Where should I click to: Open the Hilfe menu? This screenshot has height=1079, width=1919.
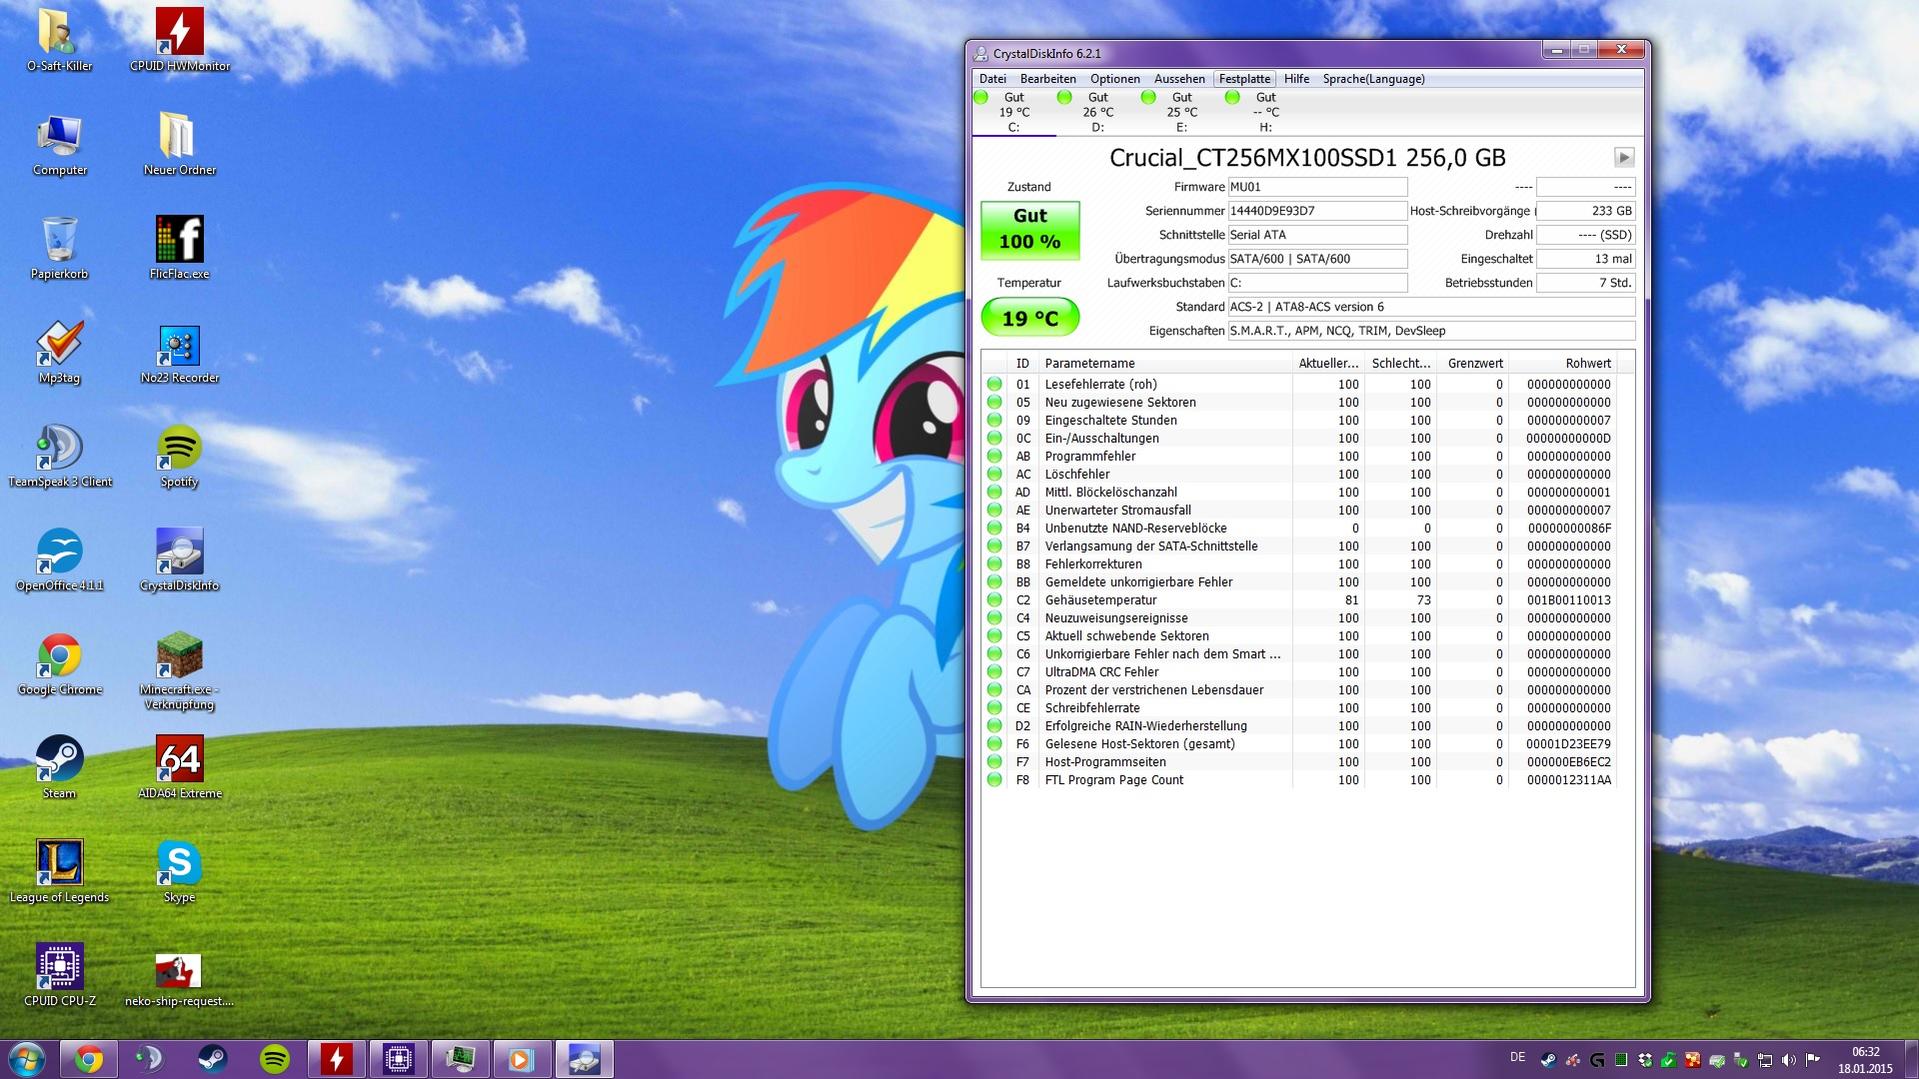point(1296,79)
